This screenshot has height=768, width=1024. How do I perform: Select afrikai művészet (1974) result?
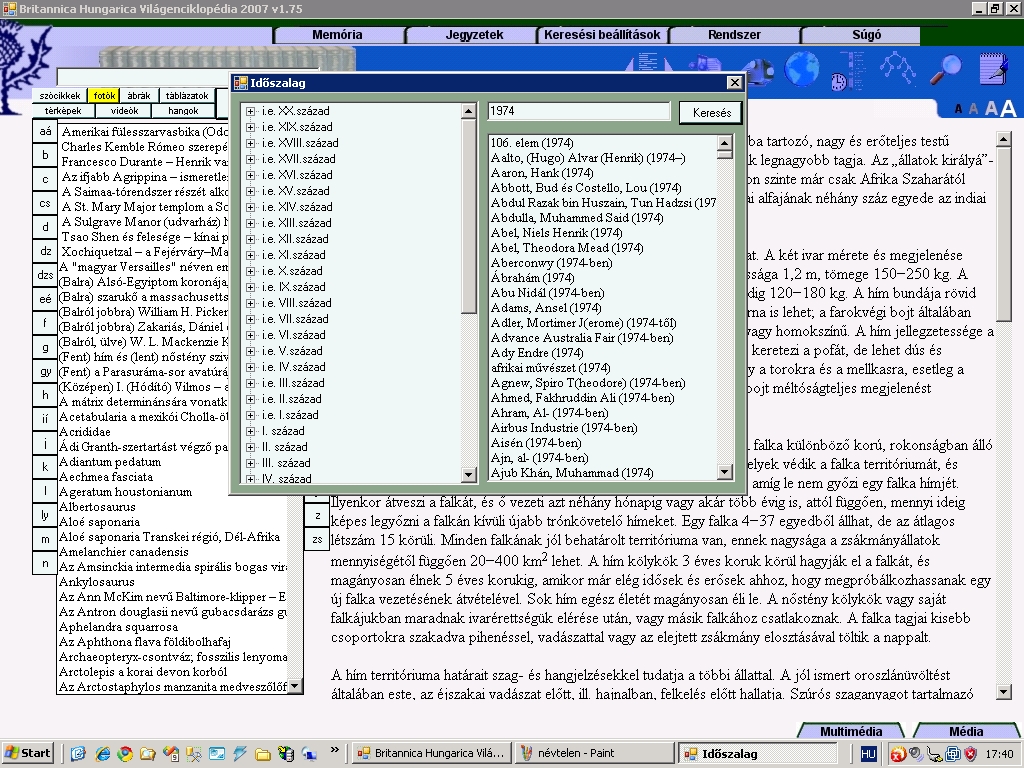click(x=551, y=368)
